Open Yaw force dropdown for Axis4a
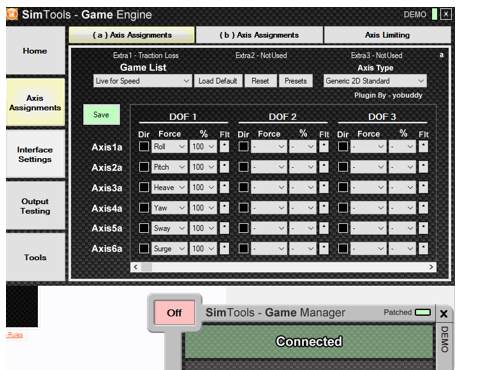This screenshot has height=370, width=480. pyautogui.click(x=169, y=208)
